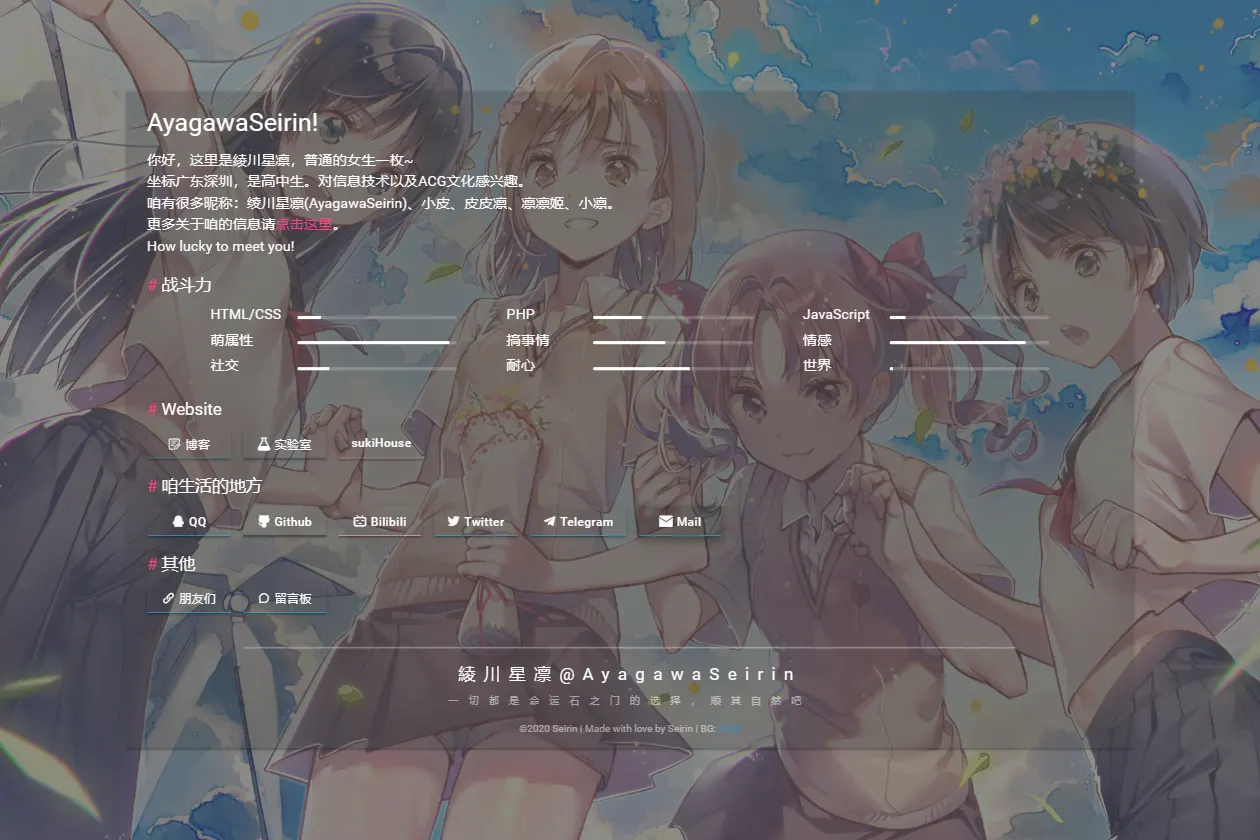
Task: Click the HTML/CSS skill progress bar
Action: pyautogui.click(x=377, y=317)
